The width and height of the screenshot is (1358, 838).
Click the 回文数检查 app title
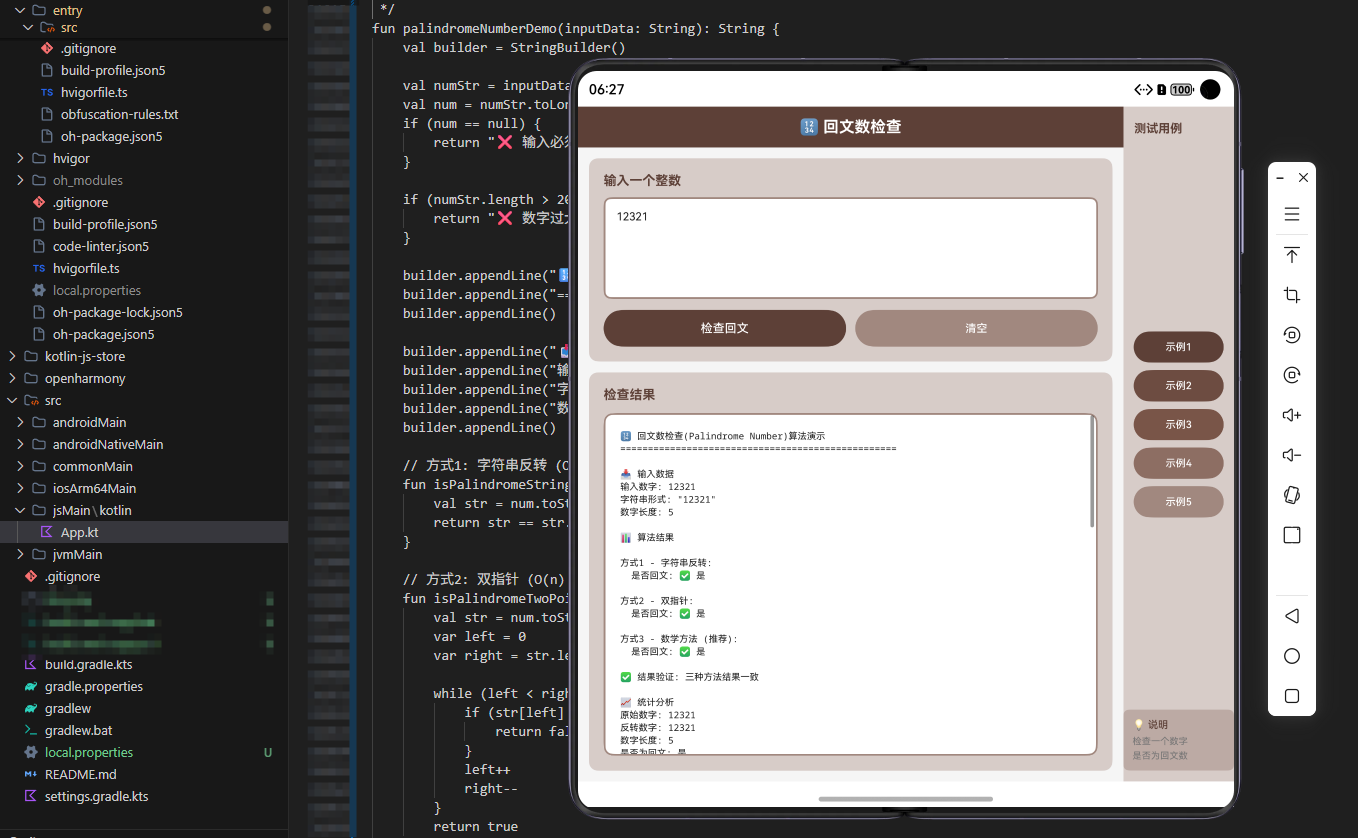[x=851, y=127]
